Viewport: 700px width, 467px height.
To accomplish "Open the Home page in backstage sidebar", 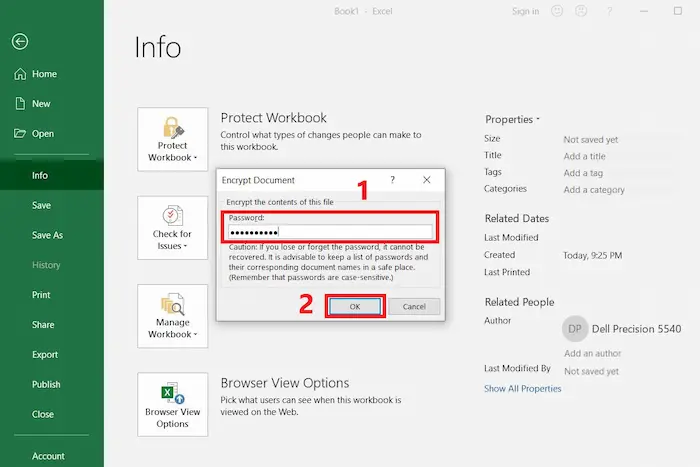I will tap(52, 74).
